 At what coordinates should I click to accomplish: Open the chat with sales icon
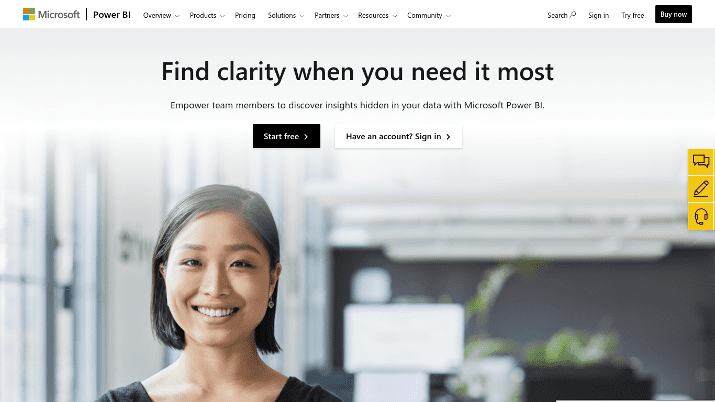point(700,161)
